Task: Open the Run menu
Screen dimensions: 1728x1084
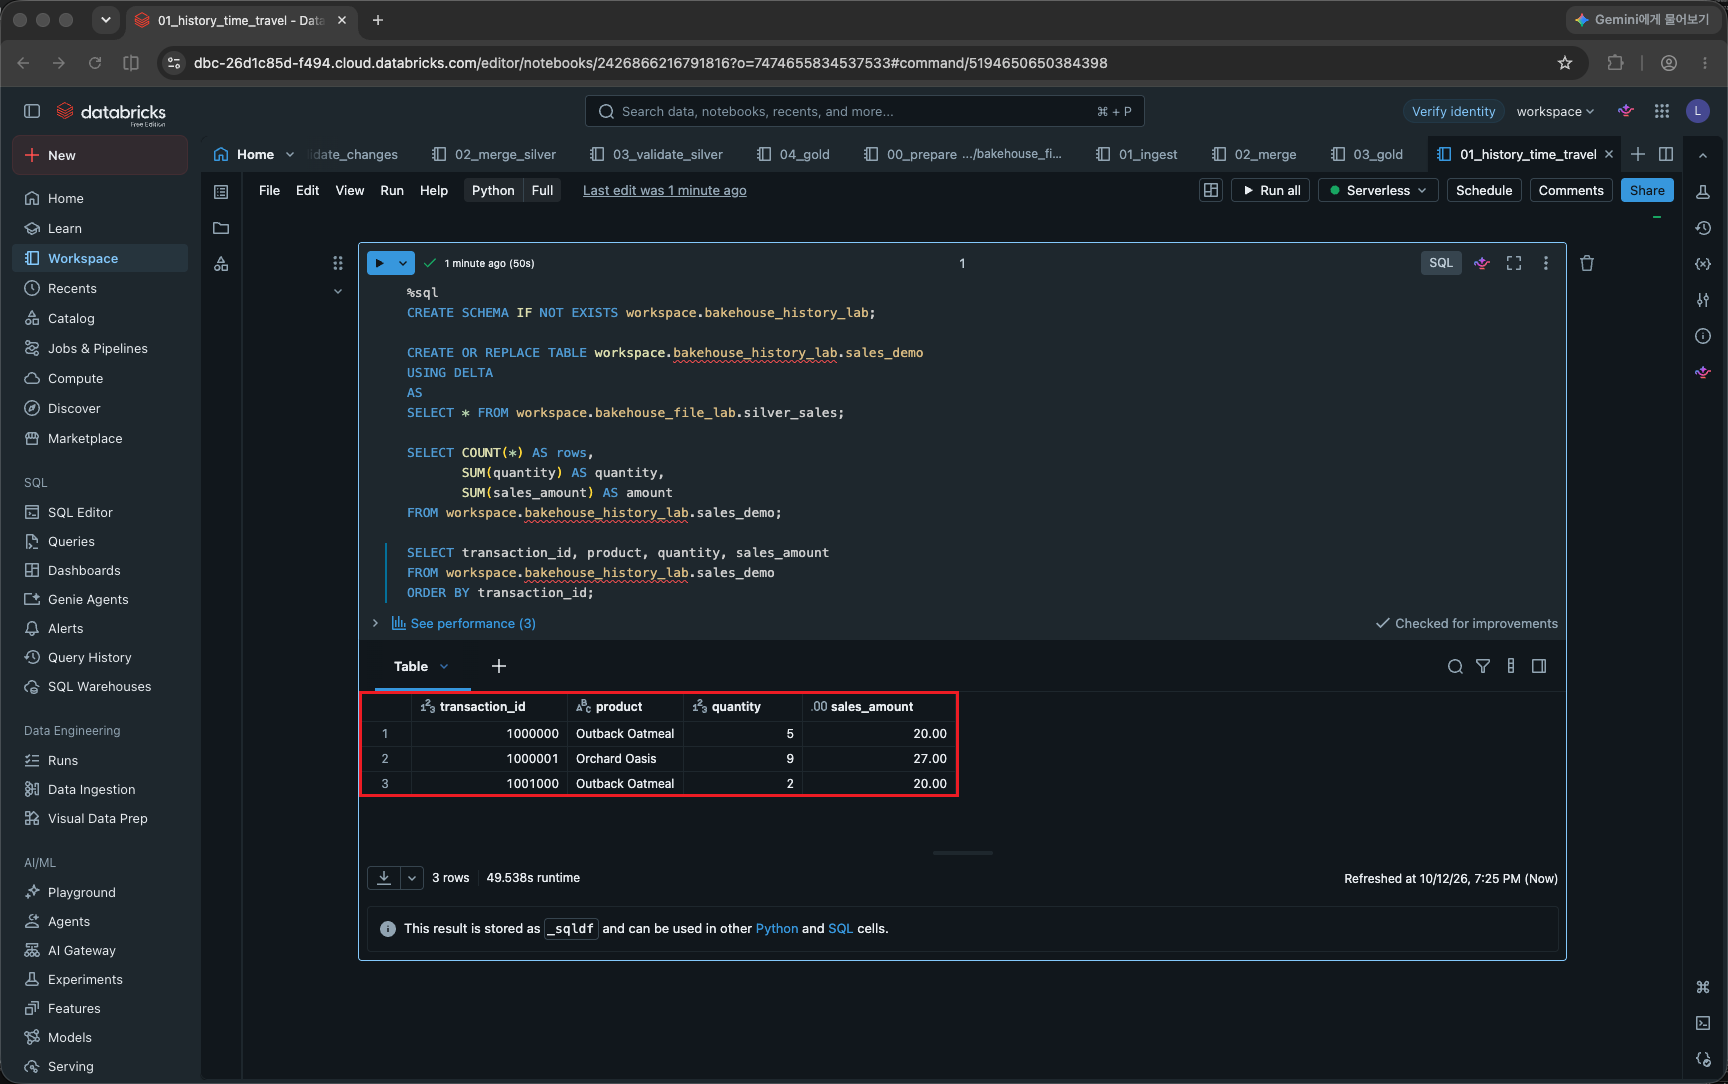Action: tap(392, 191)
